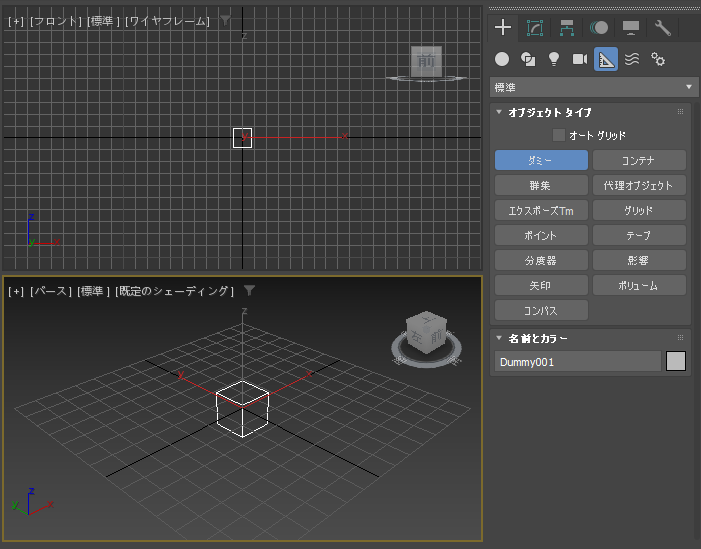Click the 矢印 helper button

click(x=541, y=285)
